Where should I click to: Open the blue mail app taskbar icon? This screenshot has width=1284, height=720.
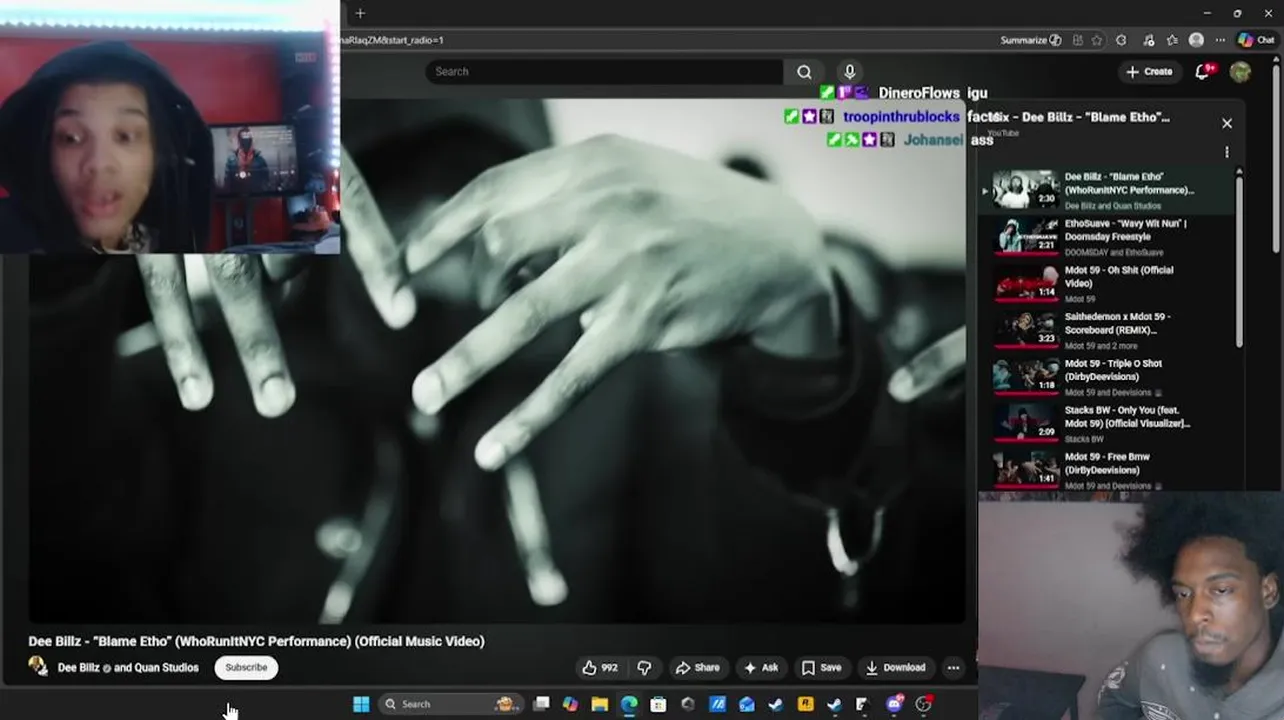click(x=746, y=704)
